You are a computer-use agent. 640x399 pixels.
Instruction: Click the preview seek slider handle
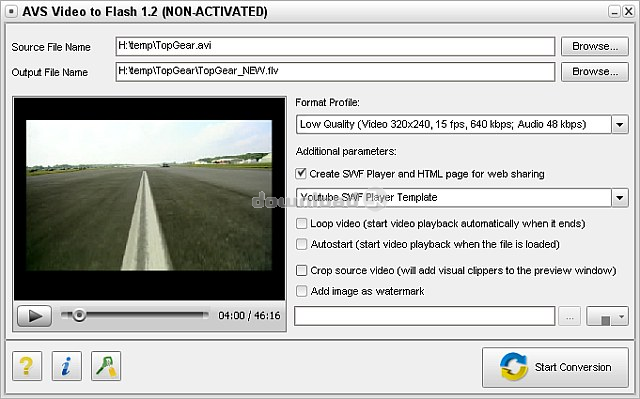(79, 315)
